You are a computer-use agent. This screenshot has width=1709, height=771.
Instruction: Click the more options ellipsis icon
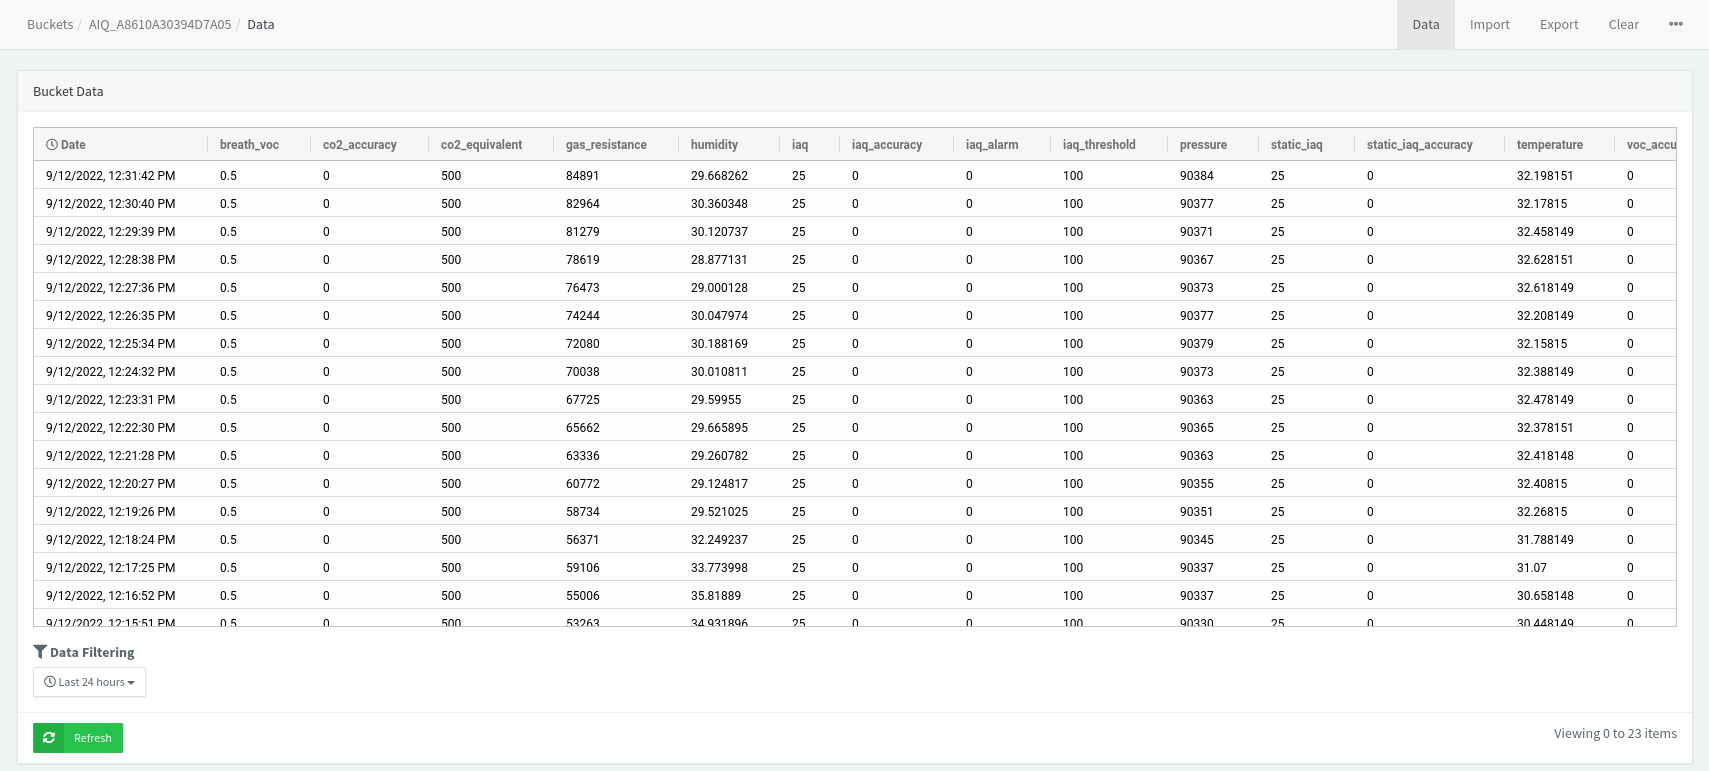point(1675,24)
